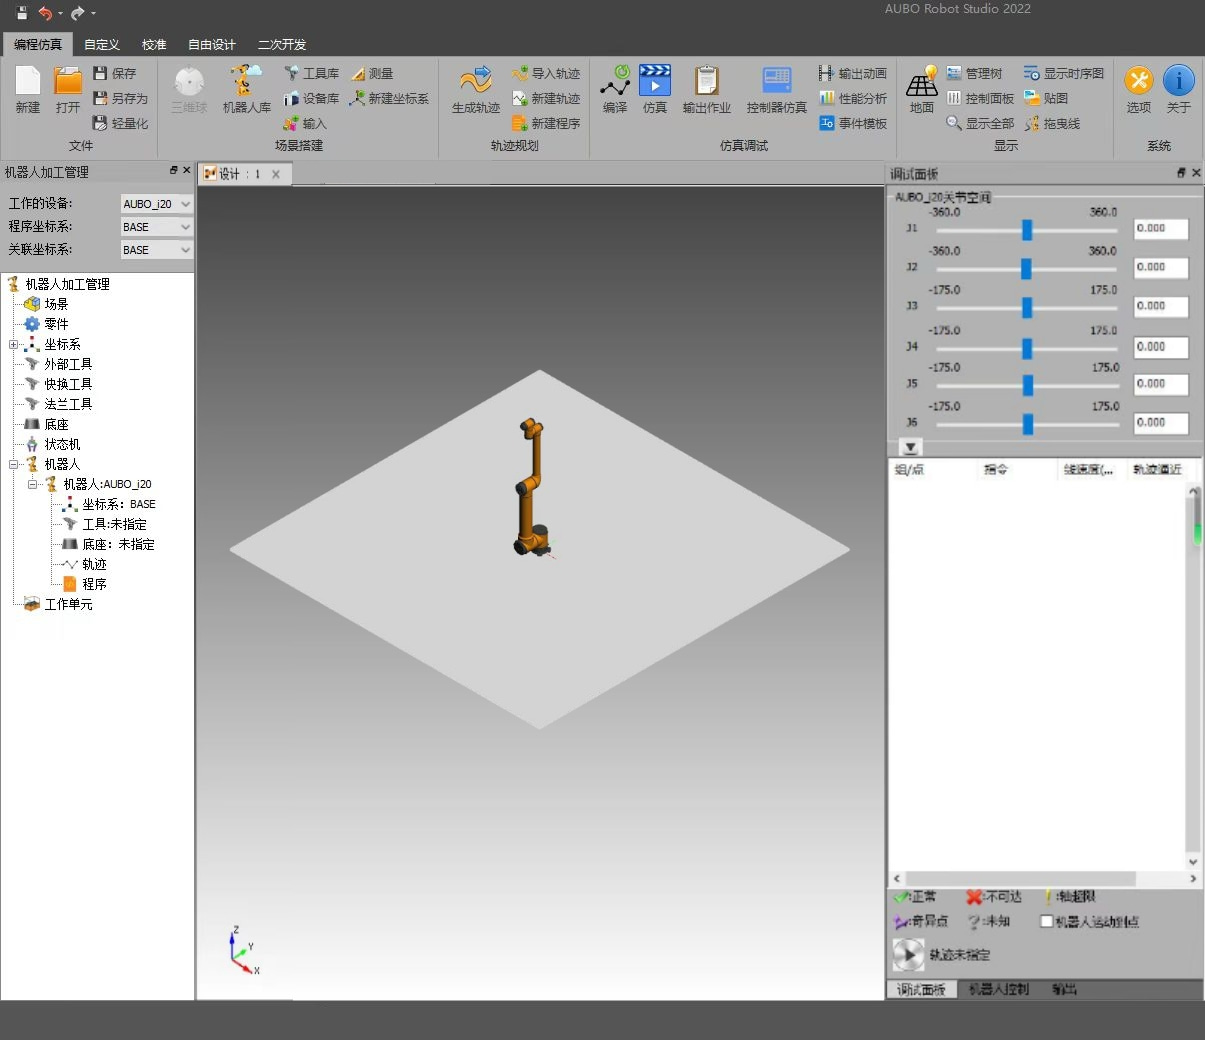Click 新建坐标系 to add coordinate system
1205x1040 pixels.
(389, 98)
